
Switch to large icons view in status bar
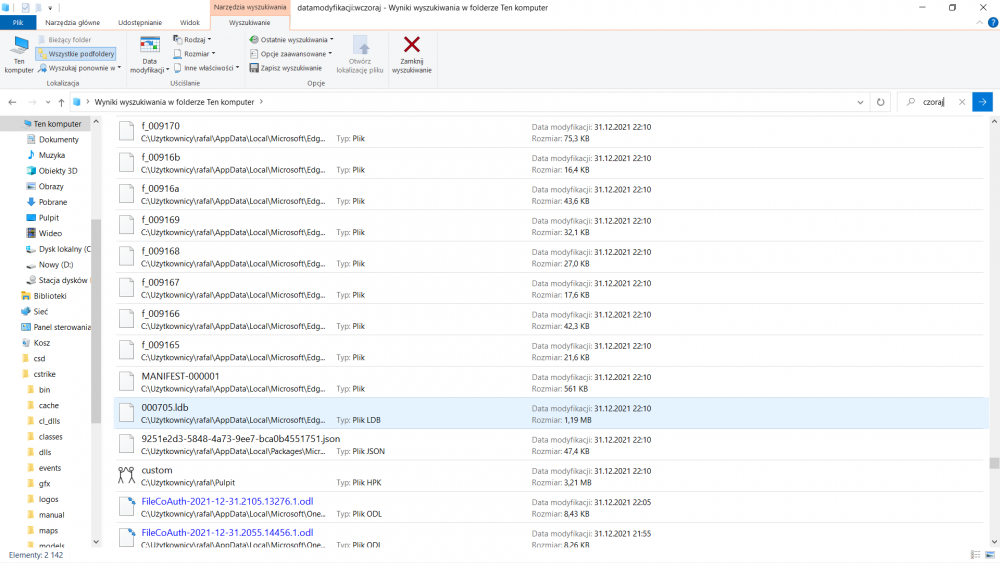[990, 555]
